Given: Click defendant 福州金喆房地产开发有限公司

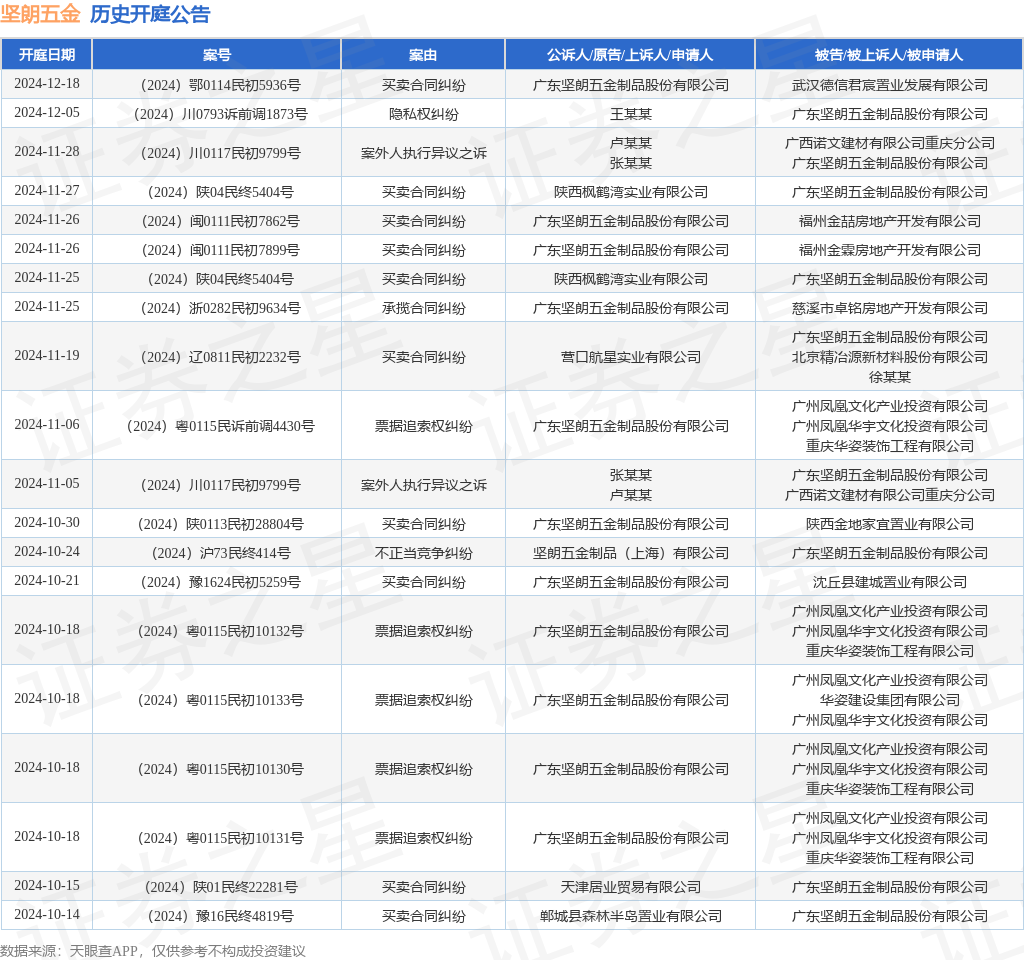Looking at the screenshot, I should [x=889, y=221].
